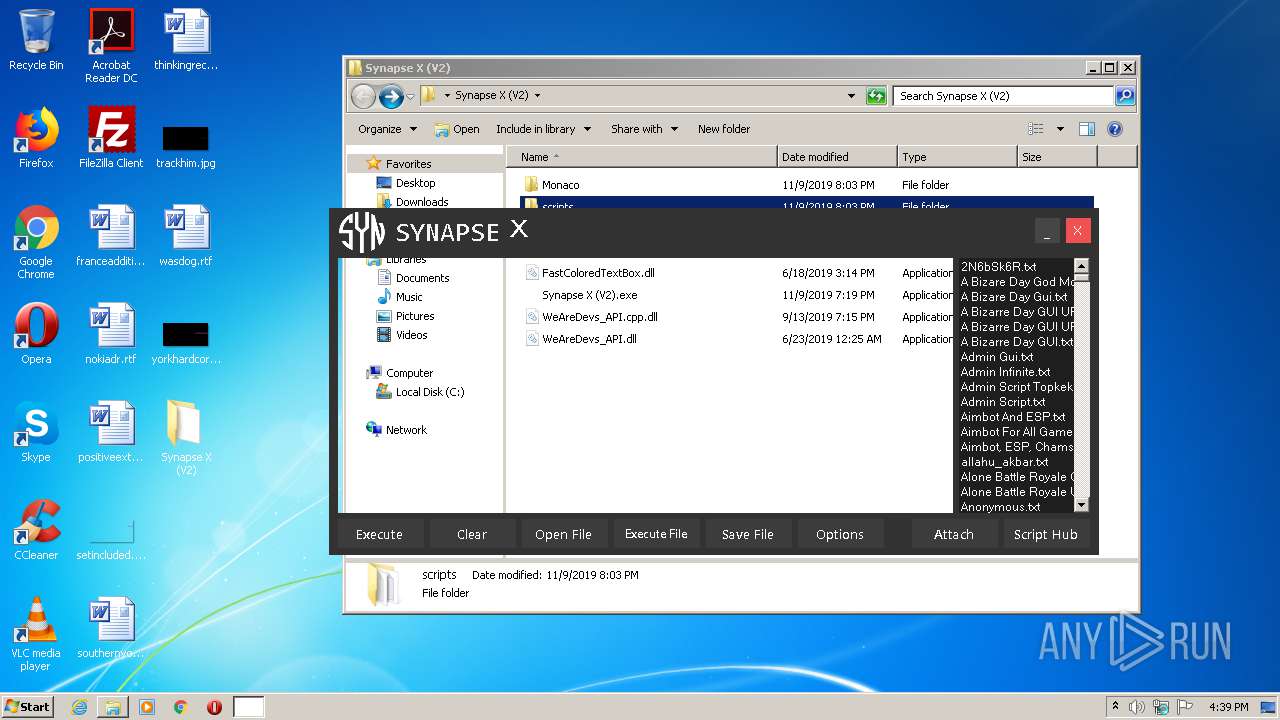Screen dimensions: 1280x720
Task: Click Save File in Synapse X
Action: [x=748, y=534]
